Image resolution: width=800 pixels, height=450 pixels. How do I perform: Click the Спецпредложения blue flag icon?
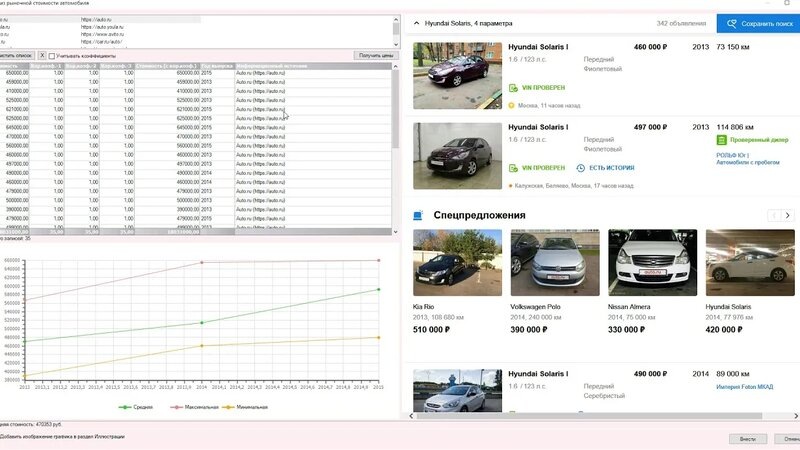[x=418, y=215]
